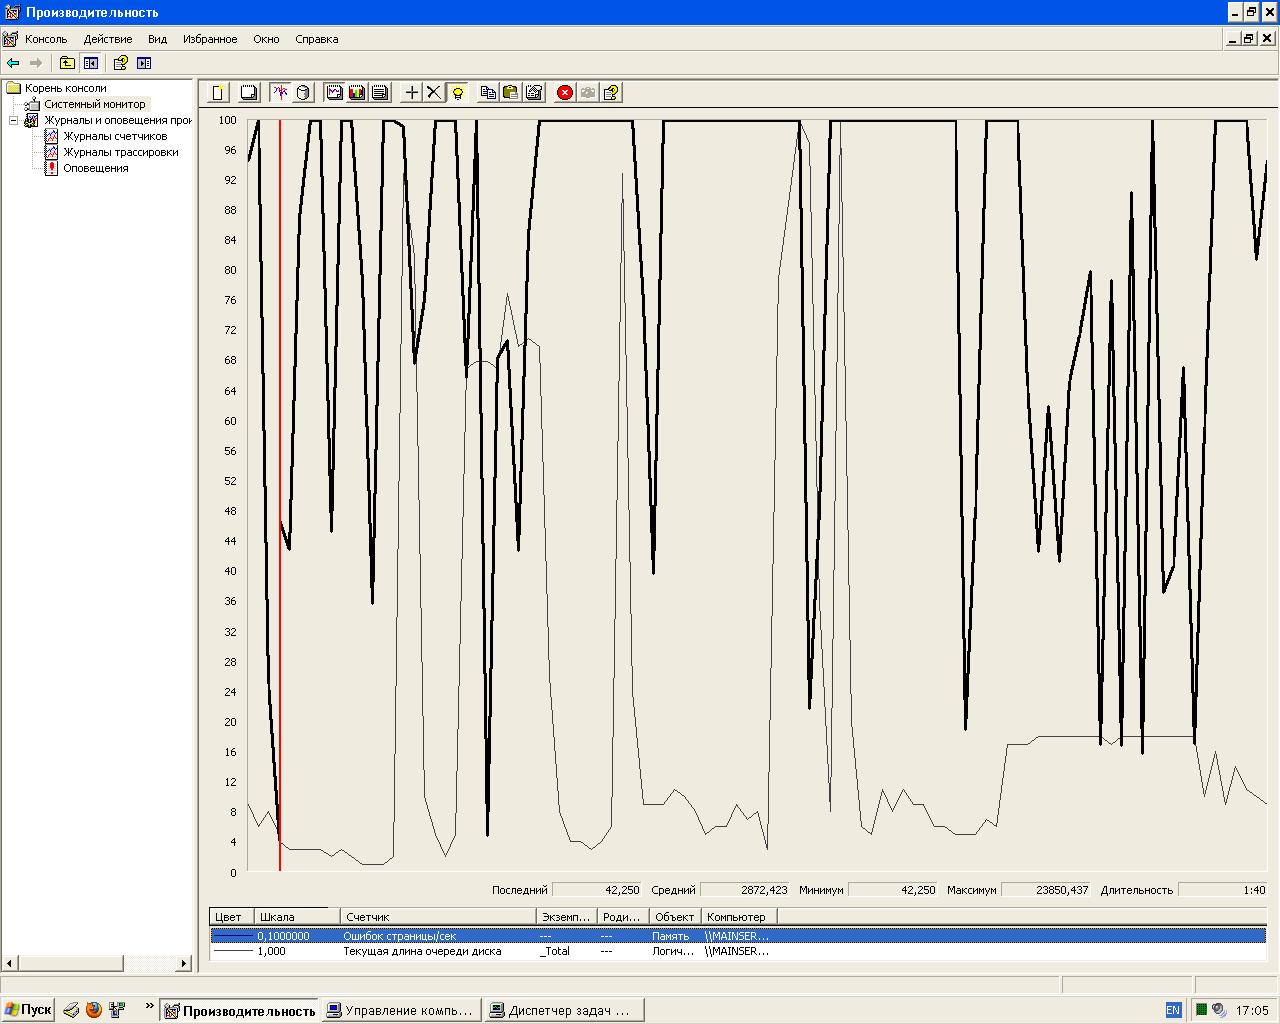Image resolution: width=1280 pixels, height=1024 pixels.
Task: Select Оповещения in the console tree
Action: point(95,168)
